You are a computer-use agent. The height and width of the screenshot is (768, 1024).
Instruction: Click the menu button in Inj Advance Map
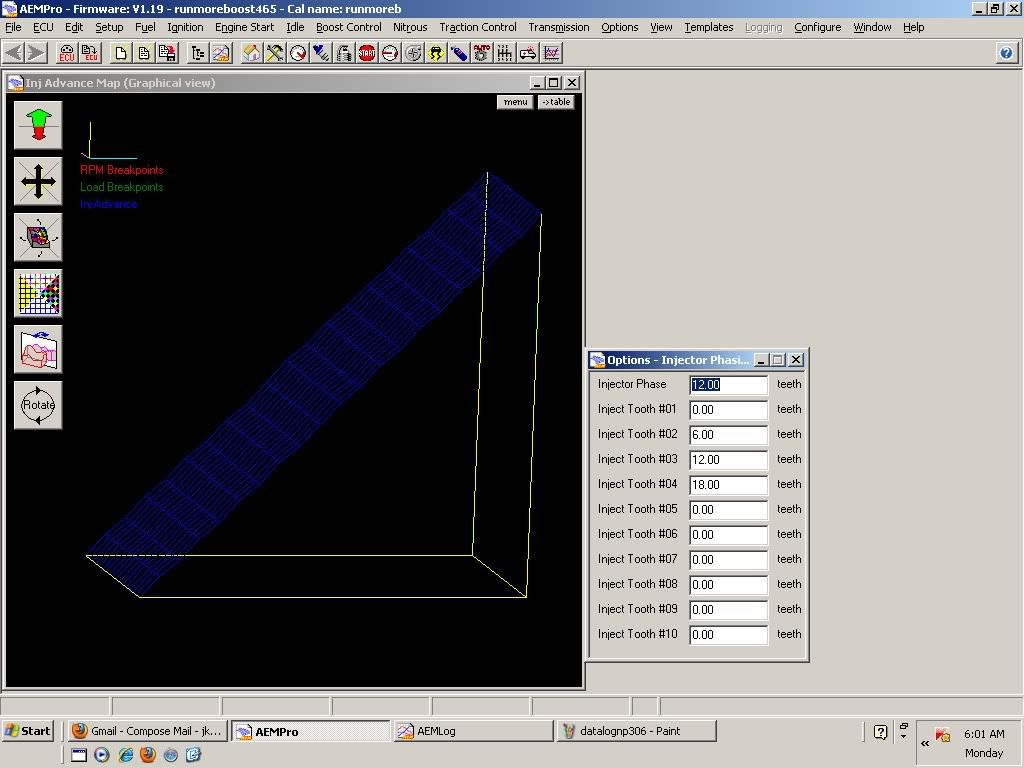515,102
